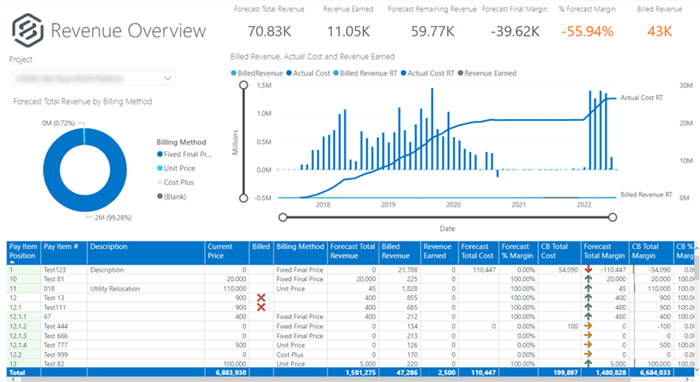
Task: Click the red X in Test 13 row
Action: point(261,298)
